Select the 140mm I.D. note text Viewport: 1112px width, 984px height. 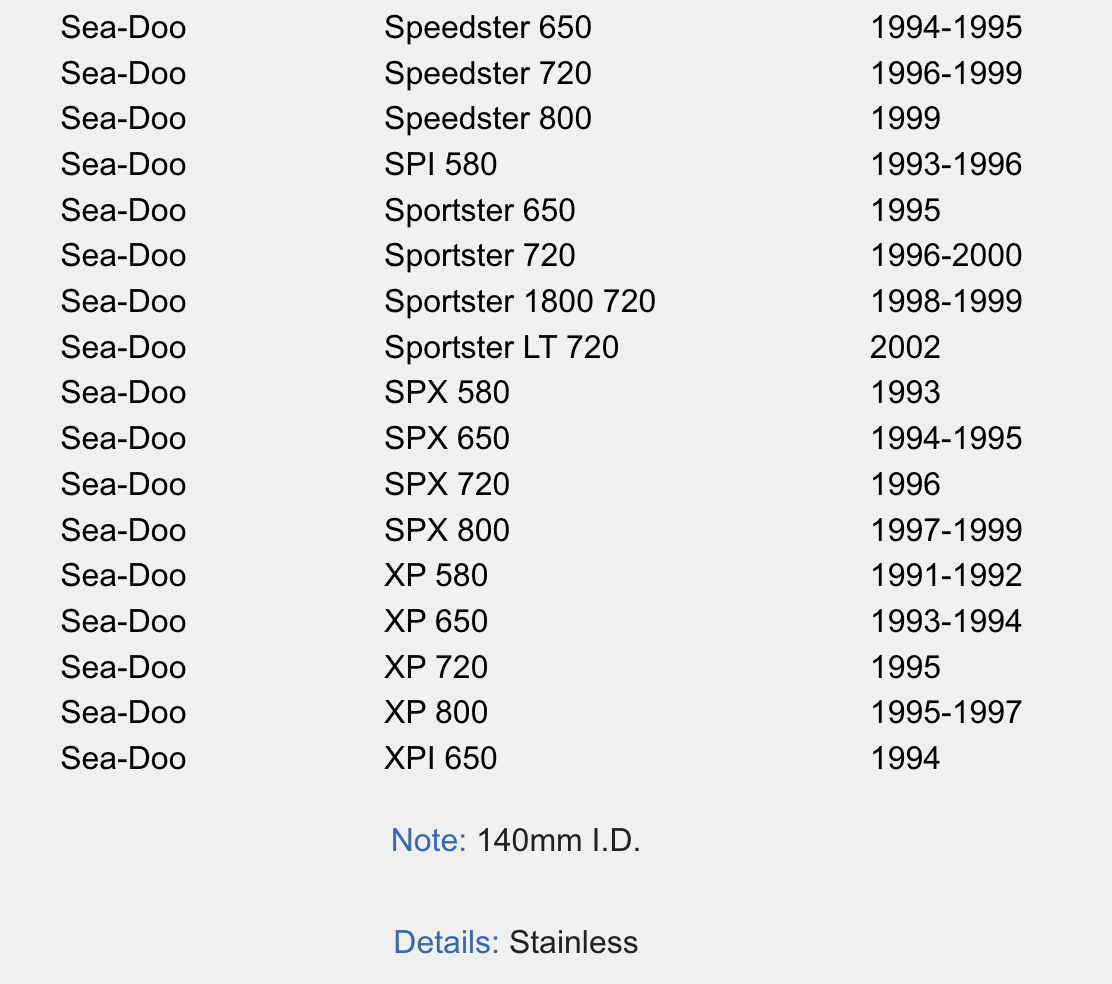(x=558, y=841)
